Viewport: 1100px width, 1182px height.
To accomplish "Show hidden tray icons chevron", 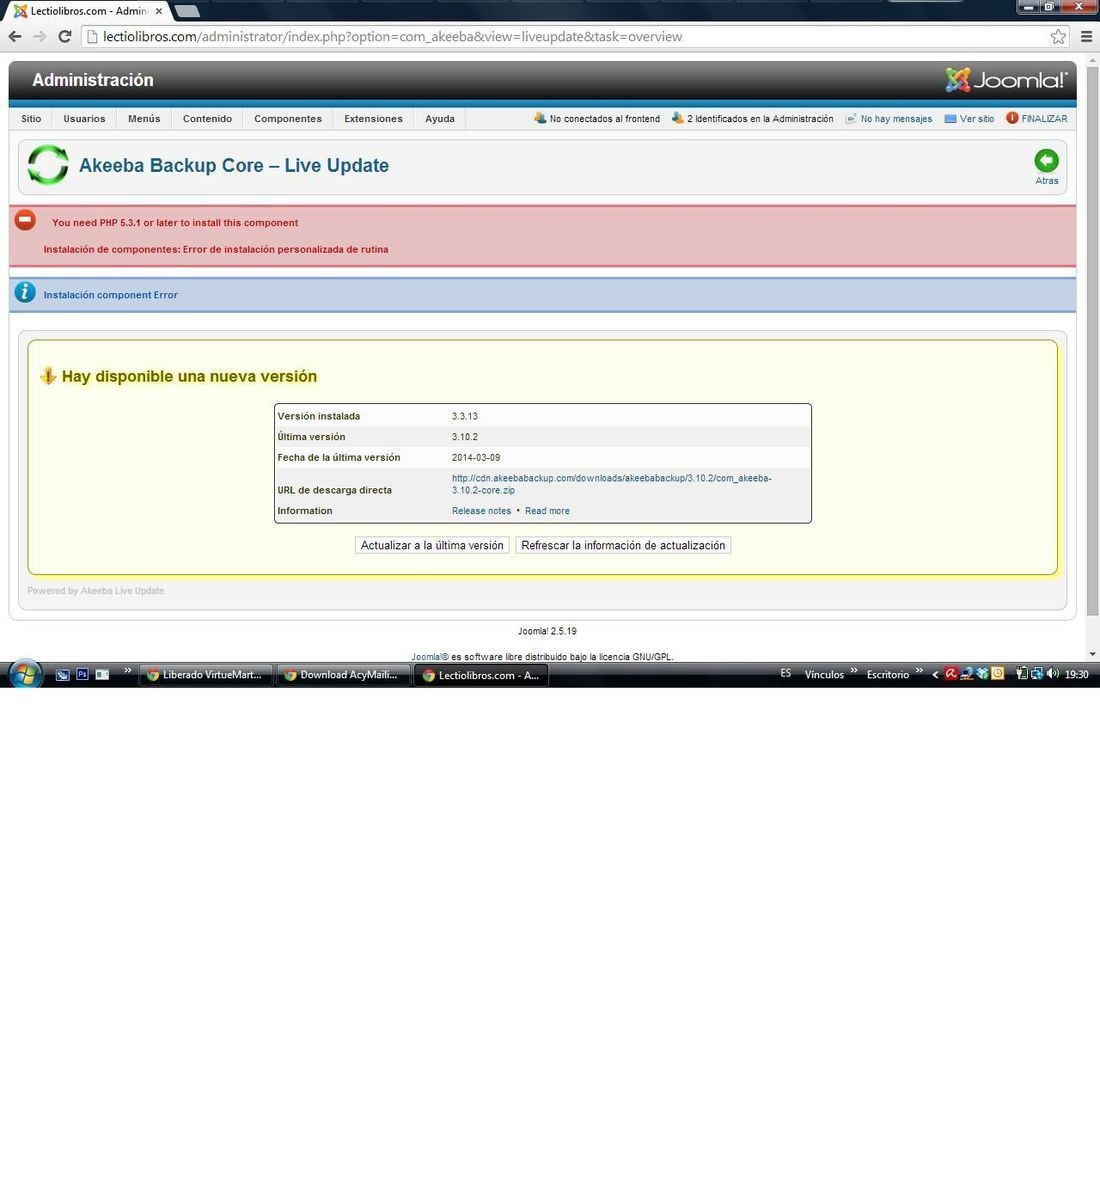I will (x=936, y=675).
